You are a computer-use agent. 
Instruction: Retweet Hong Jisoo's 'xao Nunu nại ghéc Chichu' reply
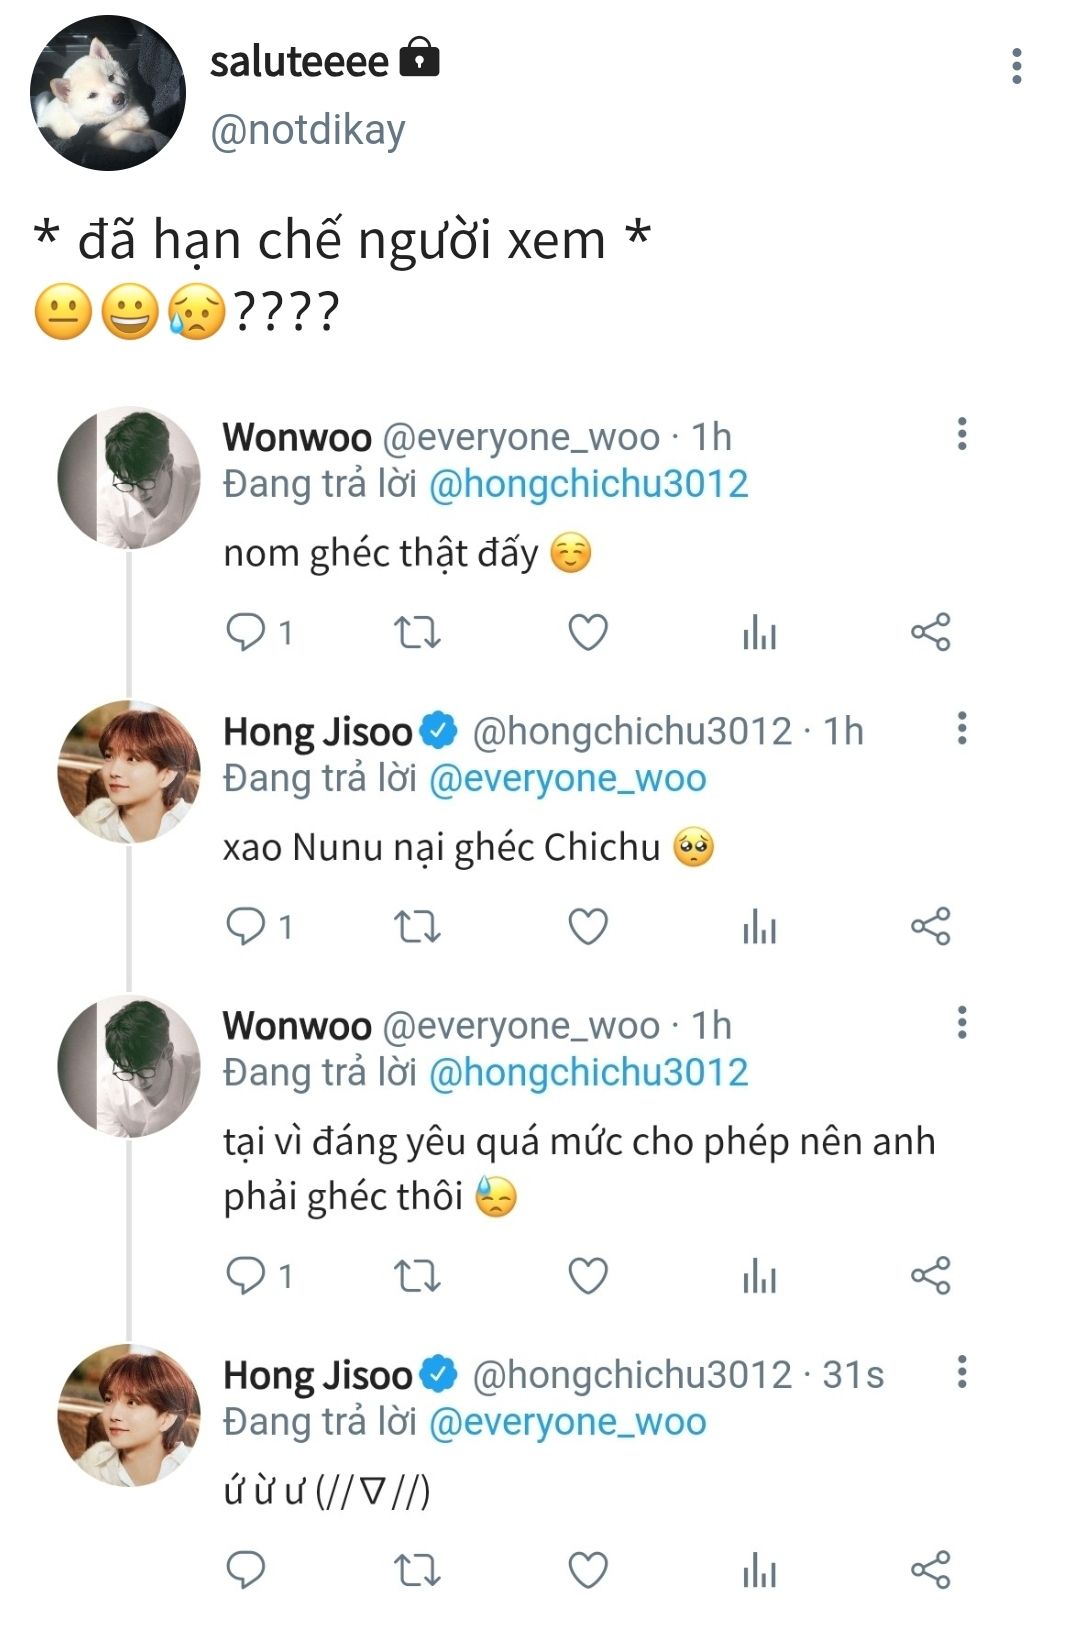tap(417, 927)
